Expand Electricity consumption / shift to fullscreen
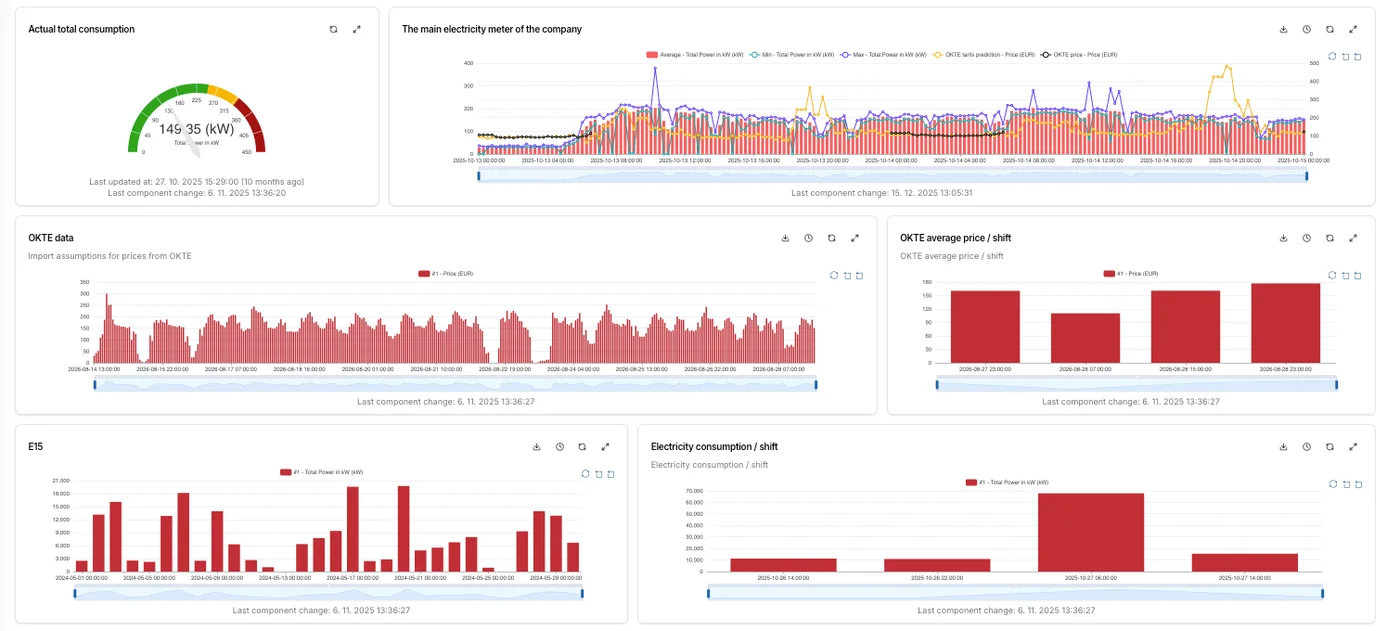Image resolution: width=1400 pixels, height=631 pixels. pos(1353,447)
